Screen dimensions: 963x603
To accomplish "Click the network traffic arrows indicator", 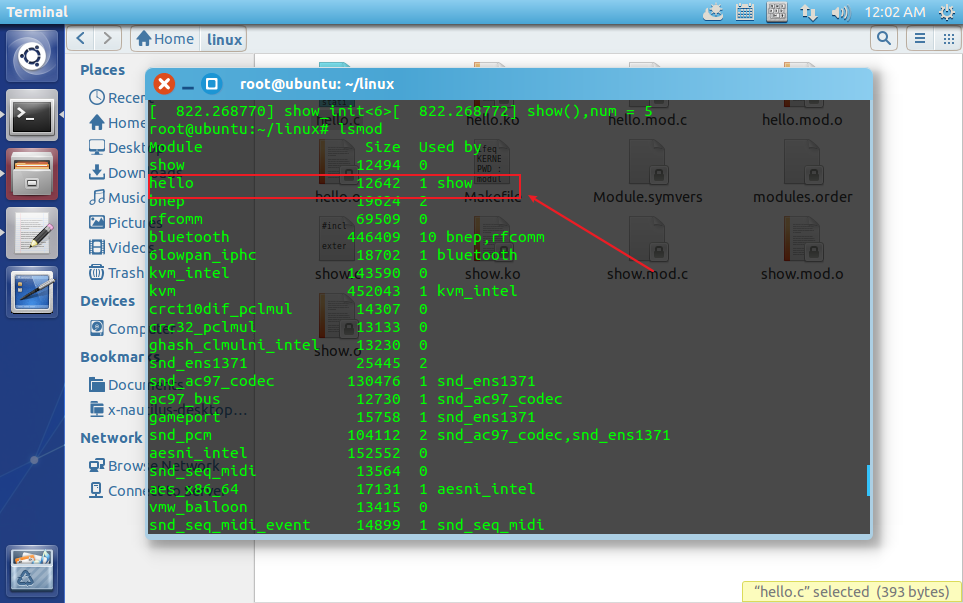I will point(808,12).
